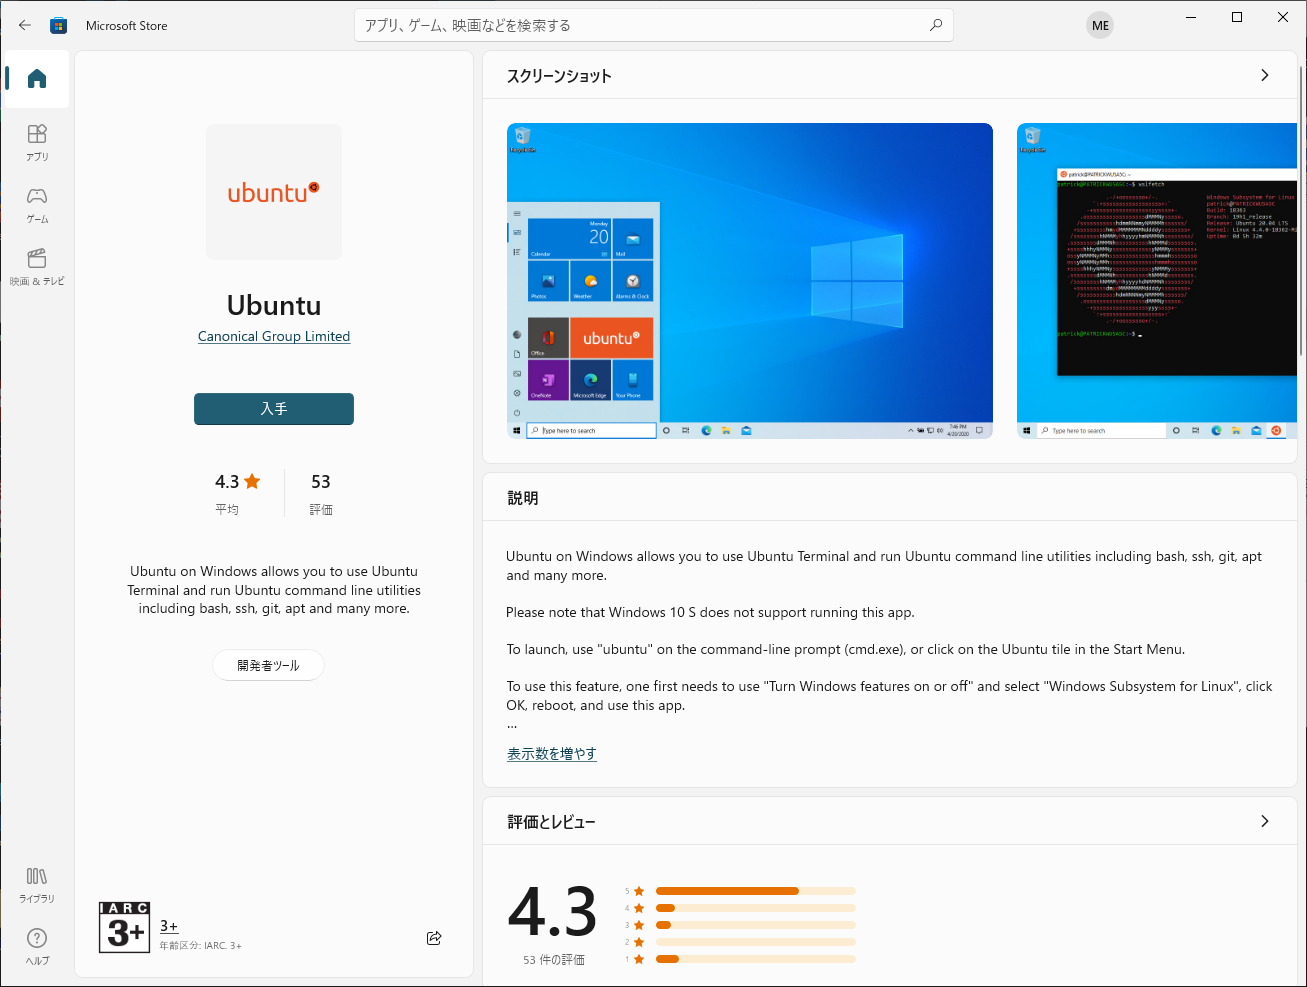Open the Canonical Group Limited publisher link

click(273, 336)
